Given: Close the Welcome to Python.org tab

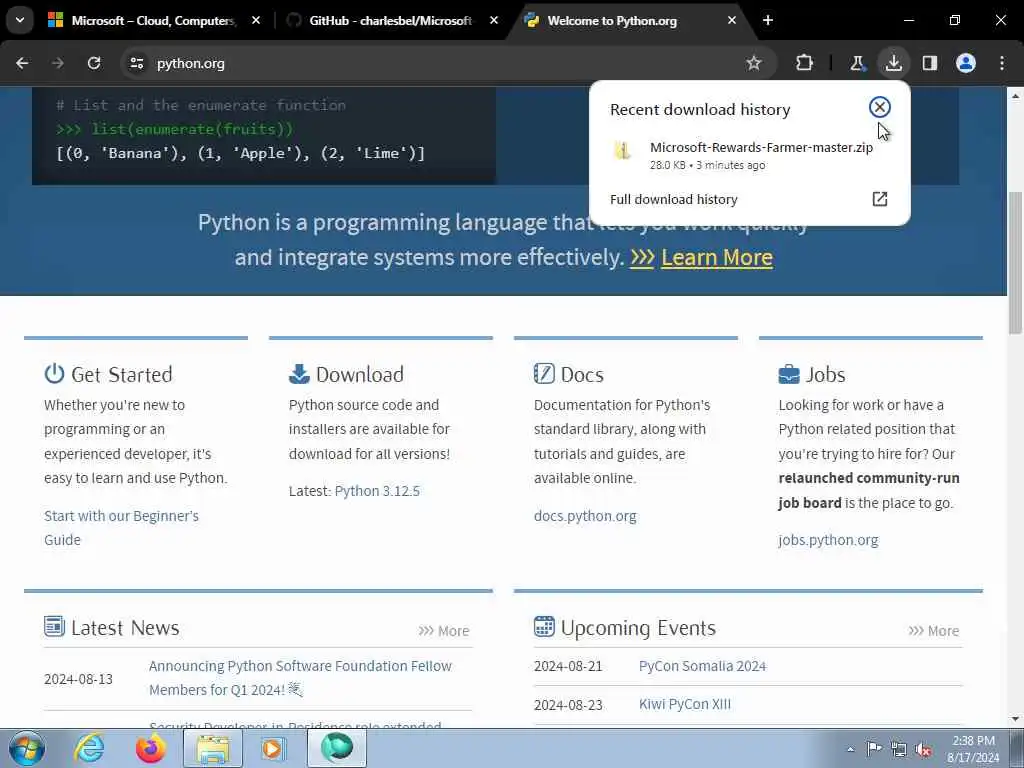Looking at the screenshot, I should click(731, 21).
